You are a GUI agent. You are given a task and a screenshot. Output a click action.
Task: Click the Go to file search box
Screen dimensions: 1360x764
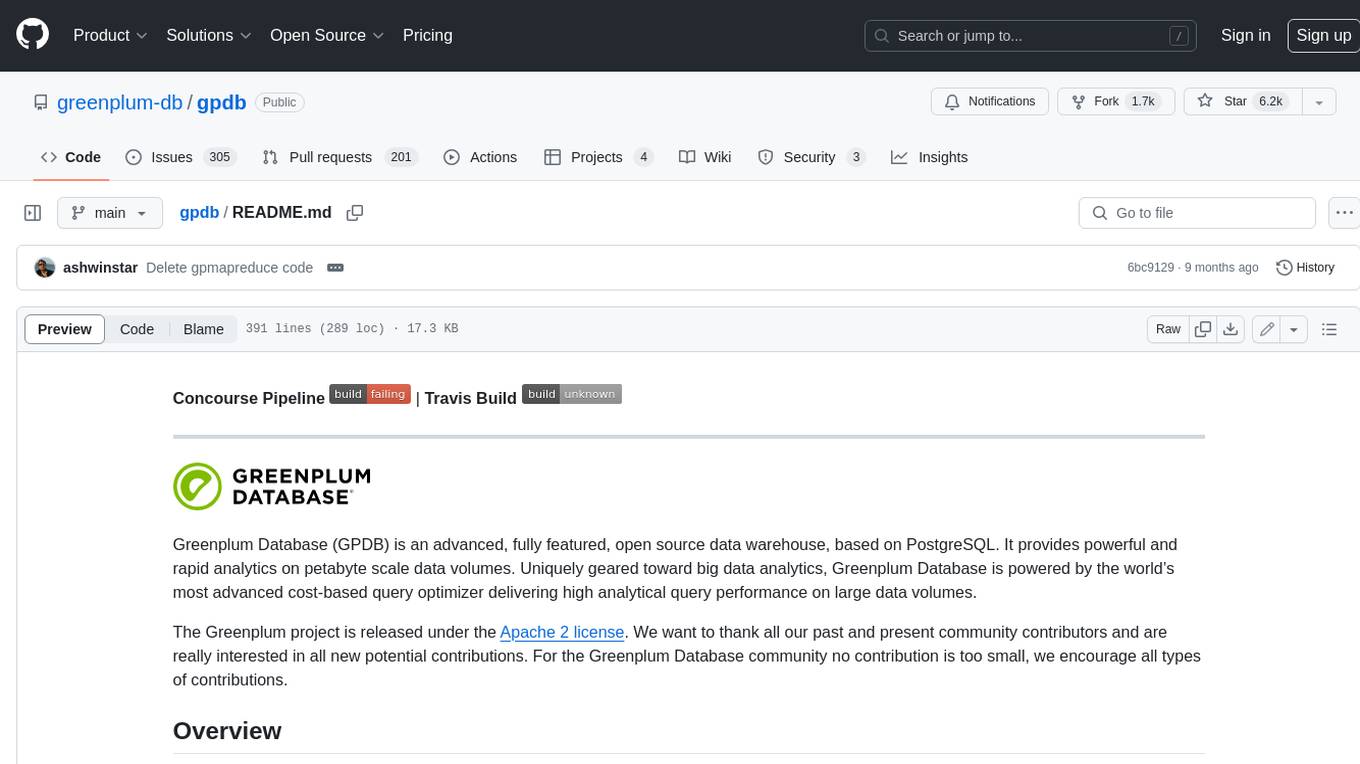(x=1197, y=213)
